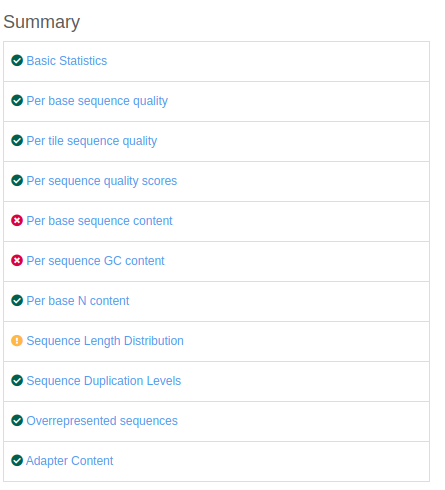
Task: Go to Sequence Length Distribution section
Action: (x=105, y=341)
